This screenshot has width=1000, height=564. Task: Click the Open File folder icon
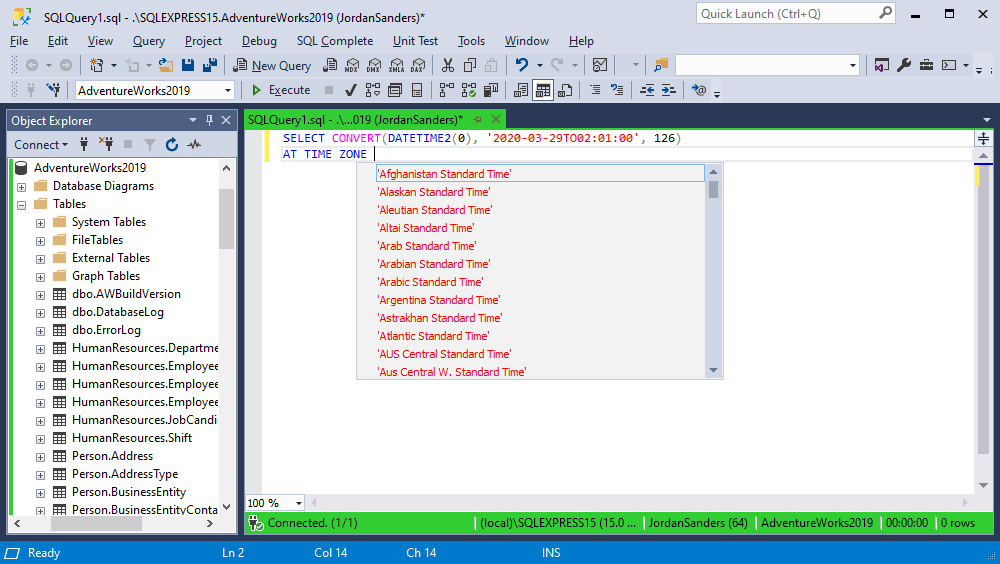(x=166, y=65)
